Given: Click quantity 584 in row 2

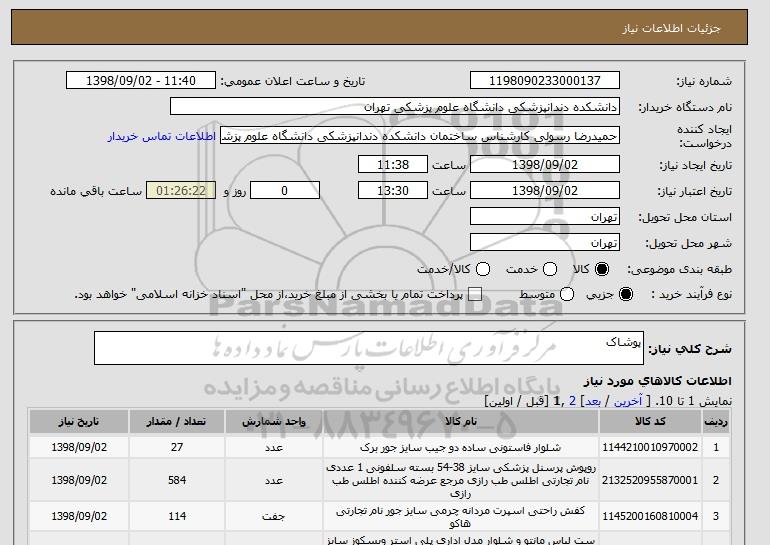Looking at the screenshot, I should (177, 480).
